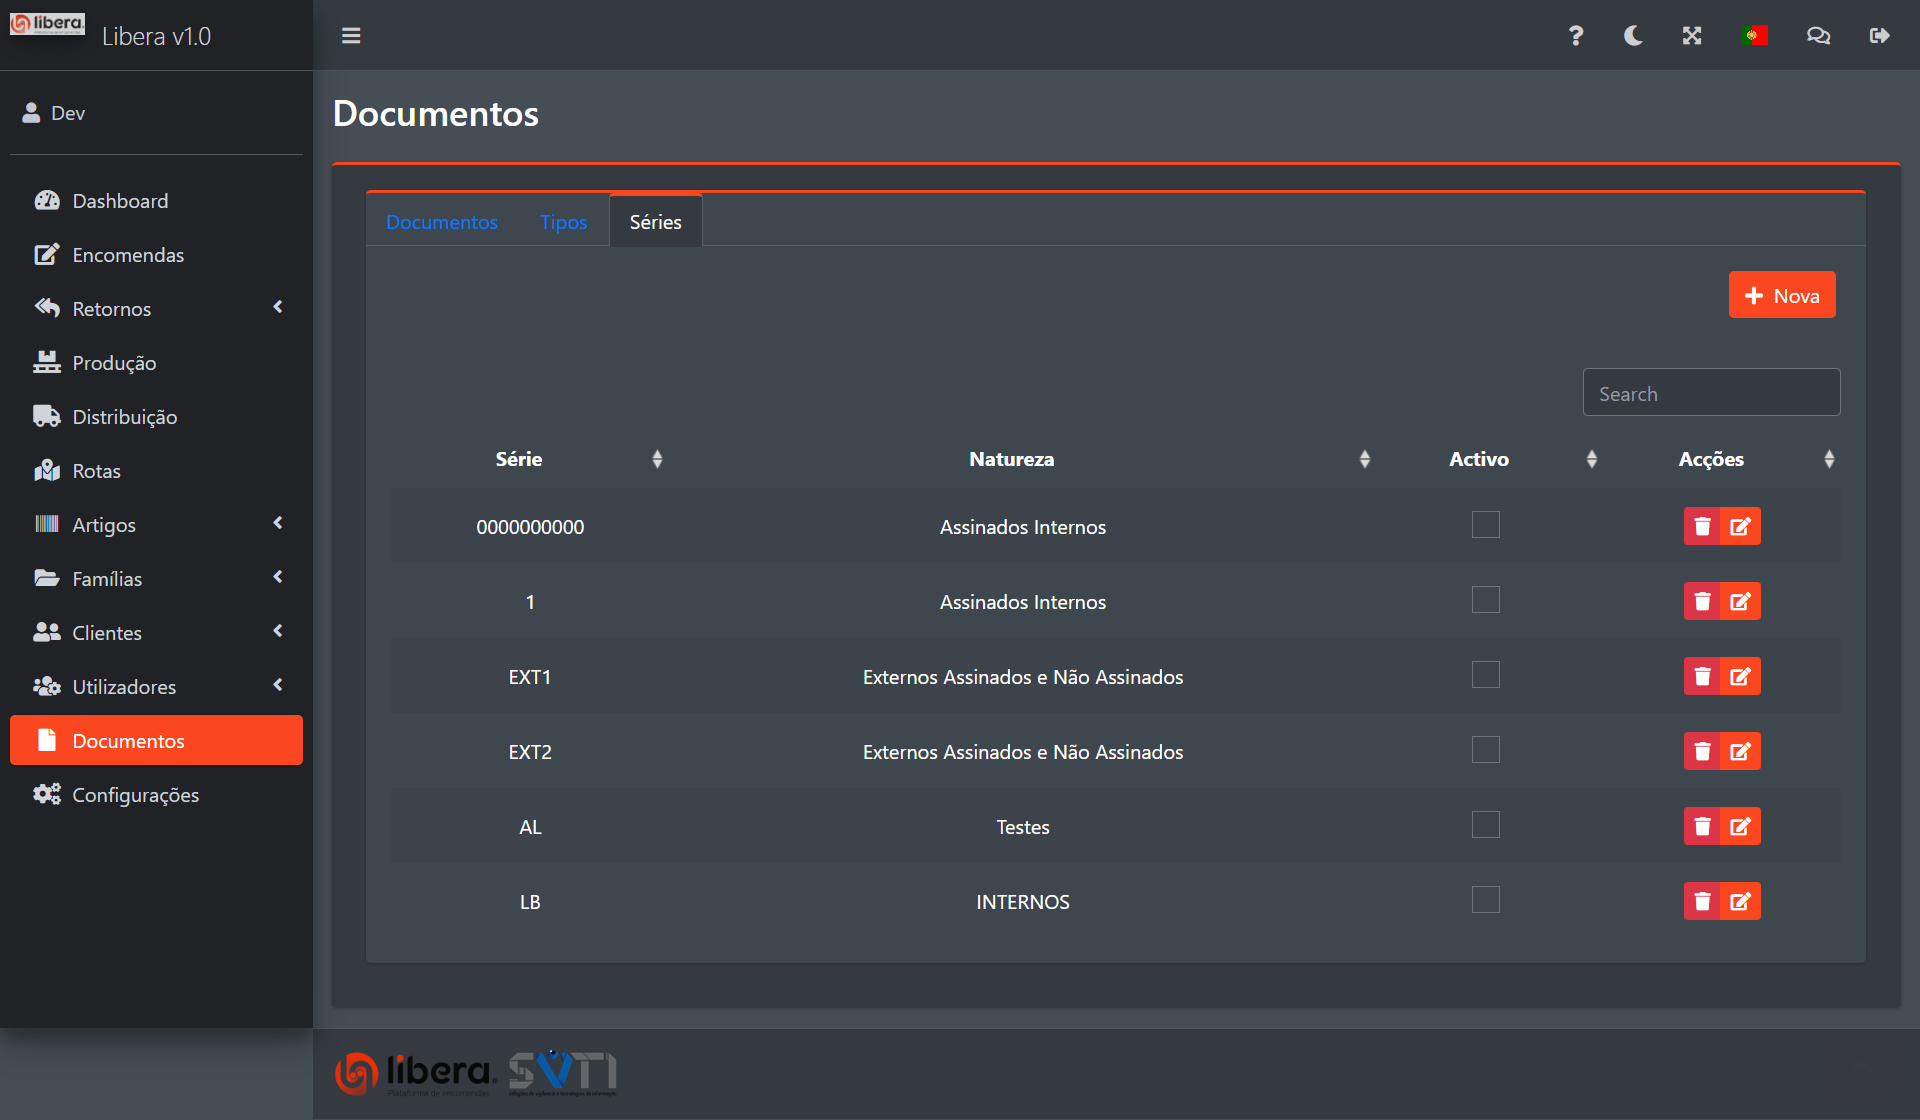Image resolution: width=1920 pixels, height=1120 pixels.
Task: Switch to the Tipos tab
Action: pos(563,222)
